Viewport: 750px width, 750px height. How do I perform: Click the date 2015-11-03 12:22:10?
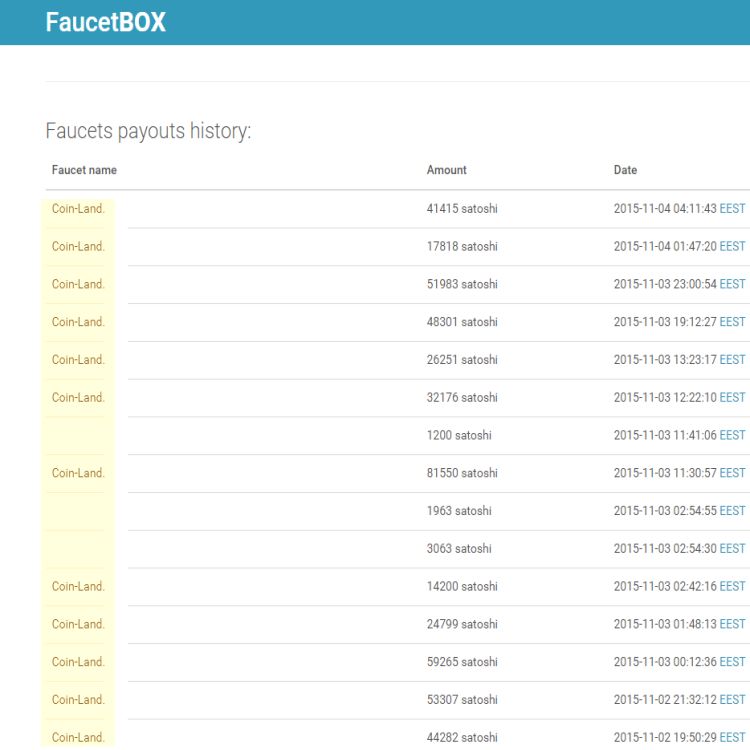[665, 397]
